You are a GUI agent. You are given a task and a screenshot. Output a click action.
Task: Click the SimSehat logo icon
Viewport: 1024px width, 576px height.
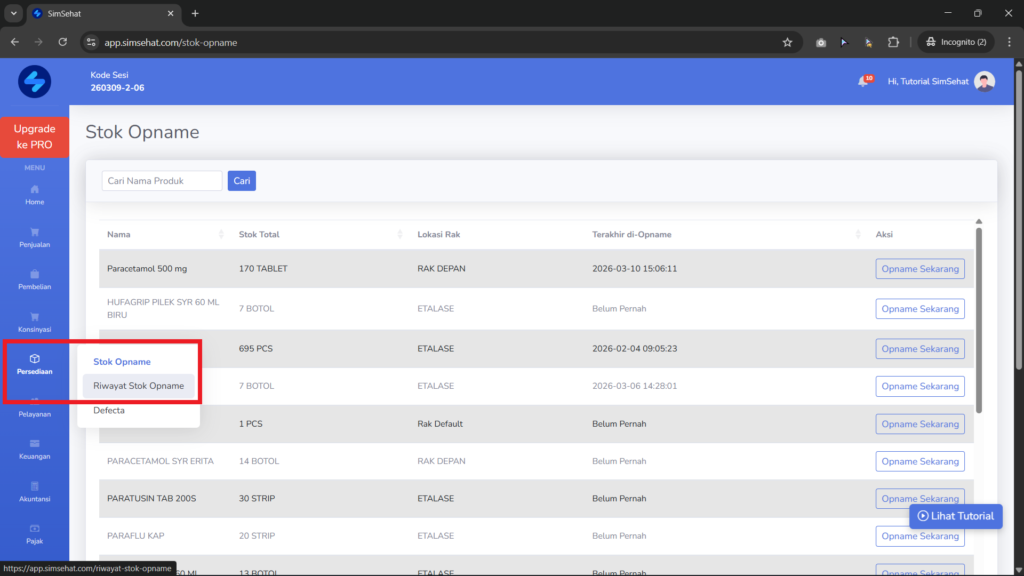[x=35, y=82]
